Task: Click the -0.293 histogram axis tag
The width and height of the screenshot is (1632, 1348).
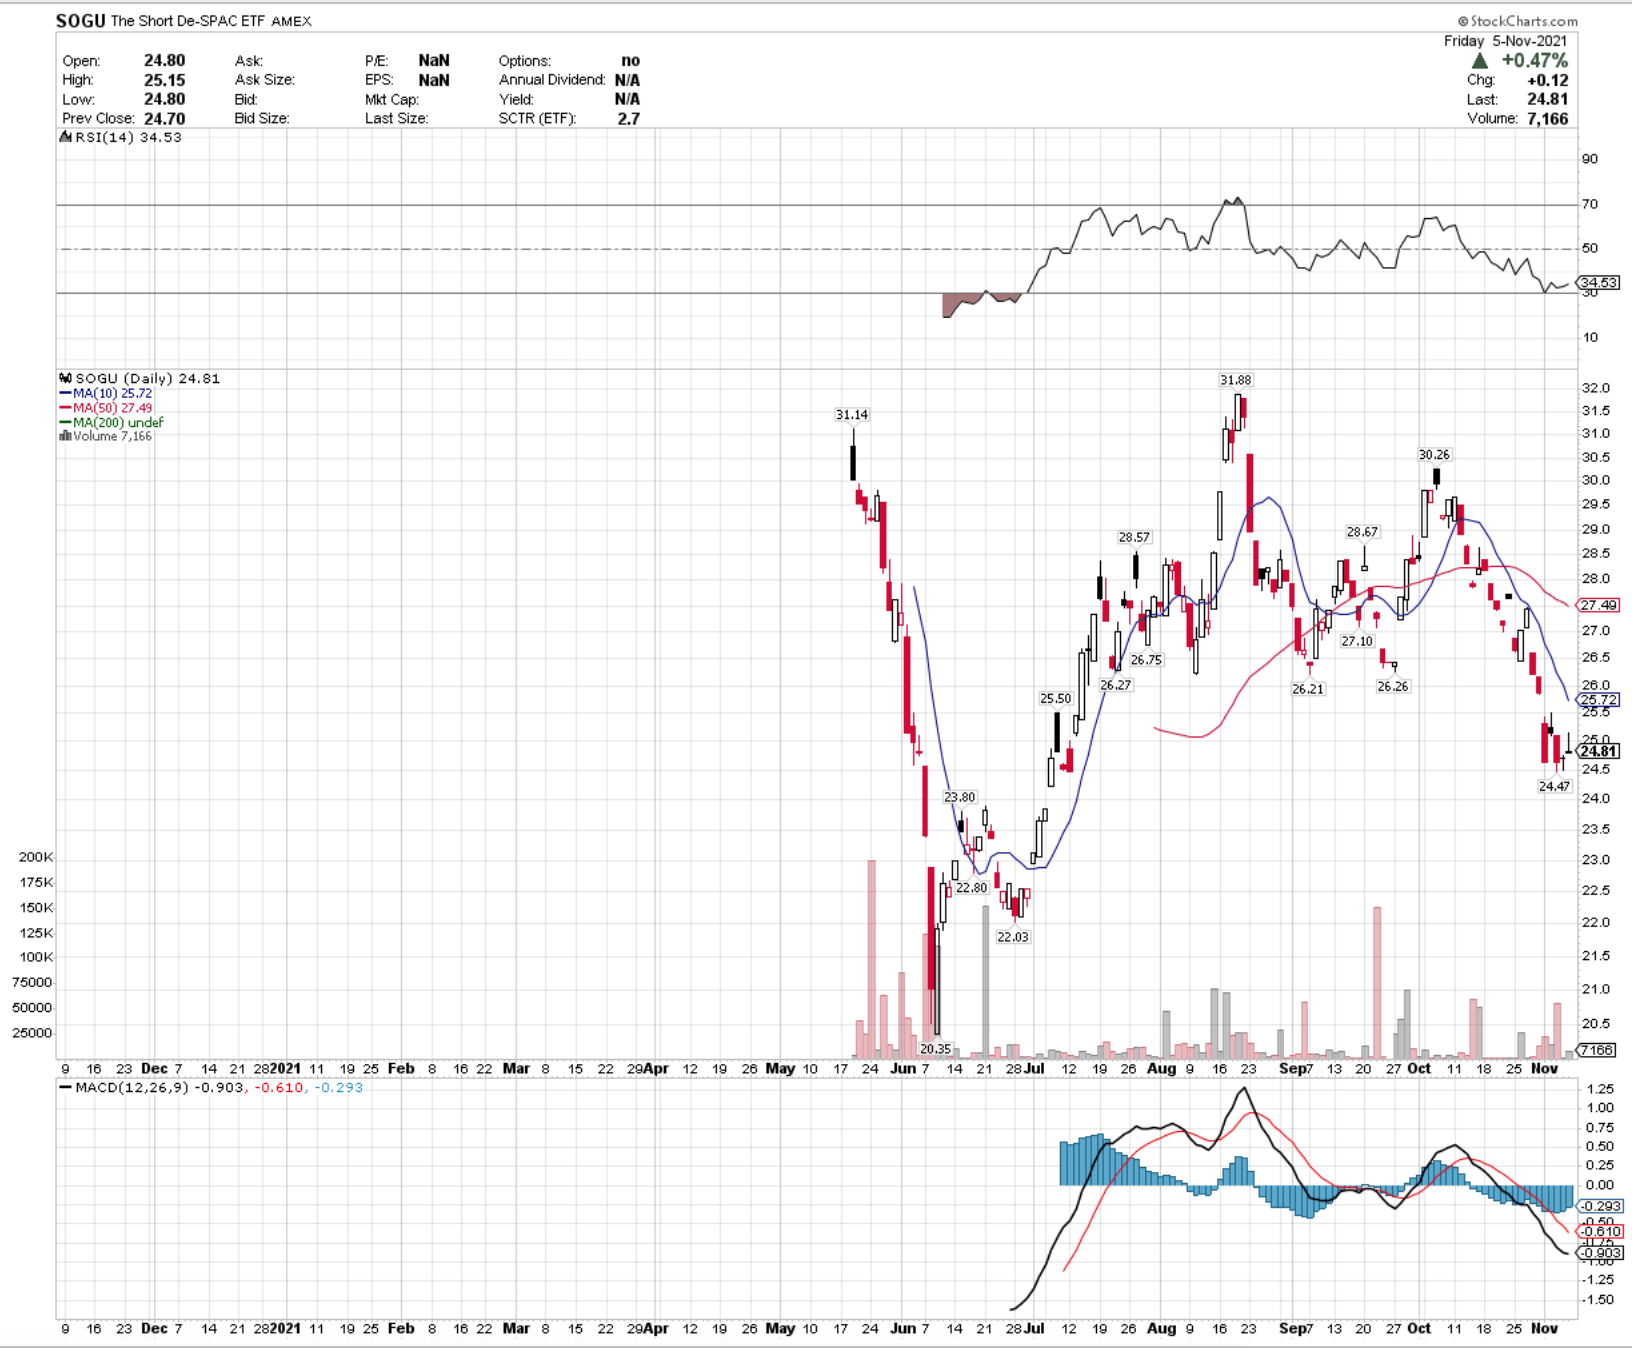Action: tap(1601, 1206)
